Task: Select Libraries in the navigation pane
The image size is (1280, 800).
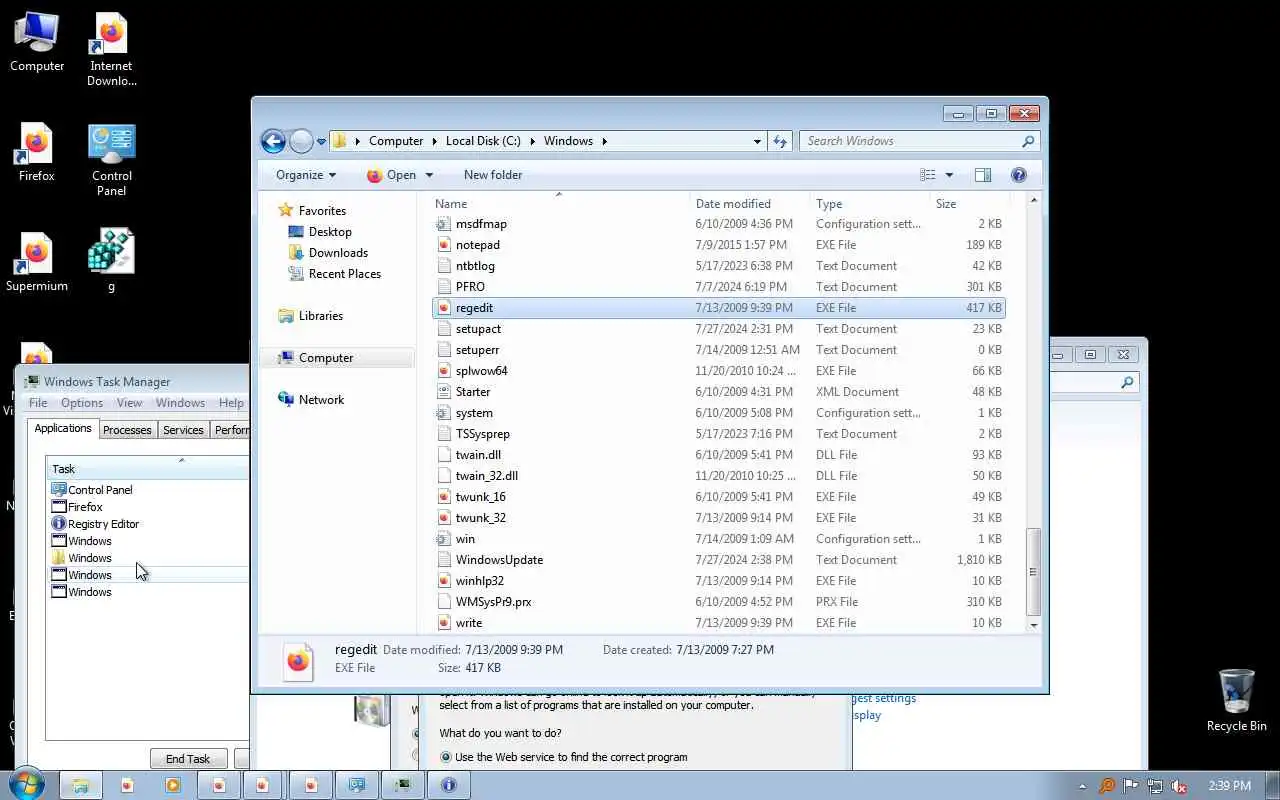Action: pos(321,316)
